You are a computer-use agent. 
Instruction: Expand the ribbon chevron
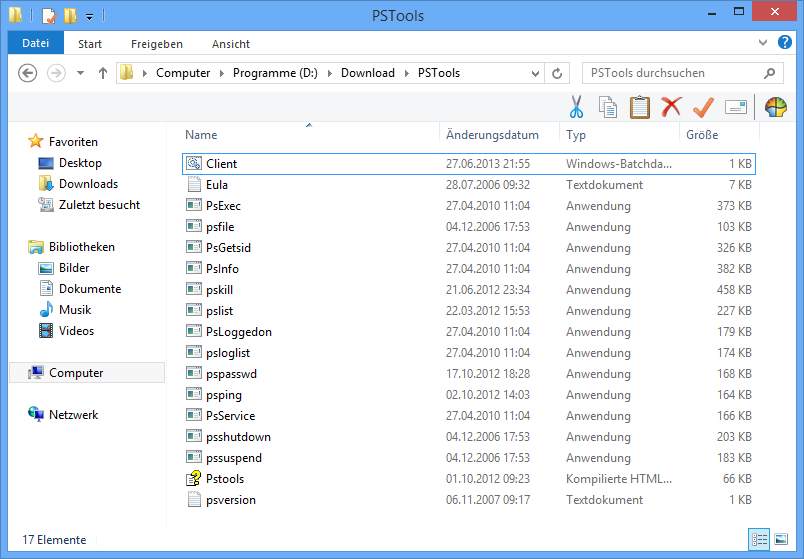point(763,43)
